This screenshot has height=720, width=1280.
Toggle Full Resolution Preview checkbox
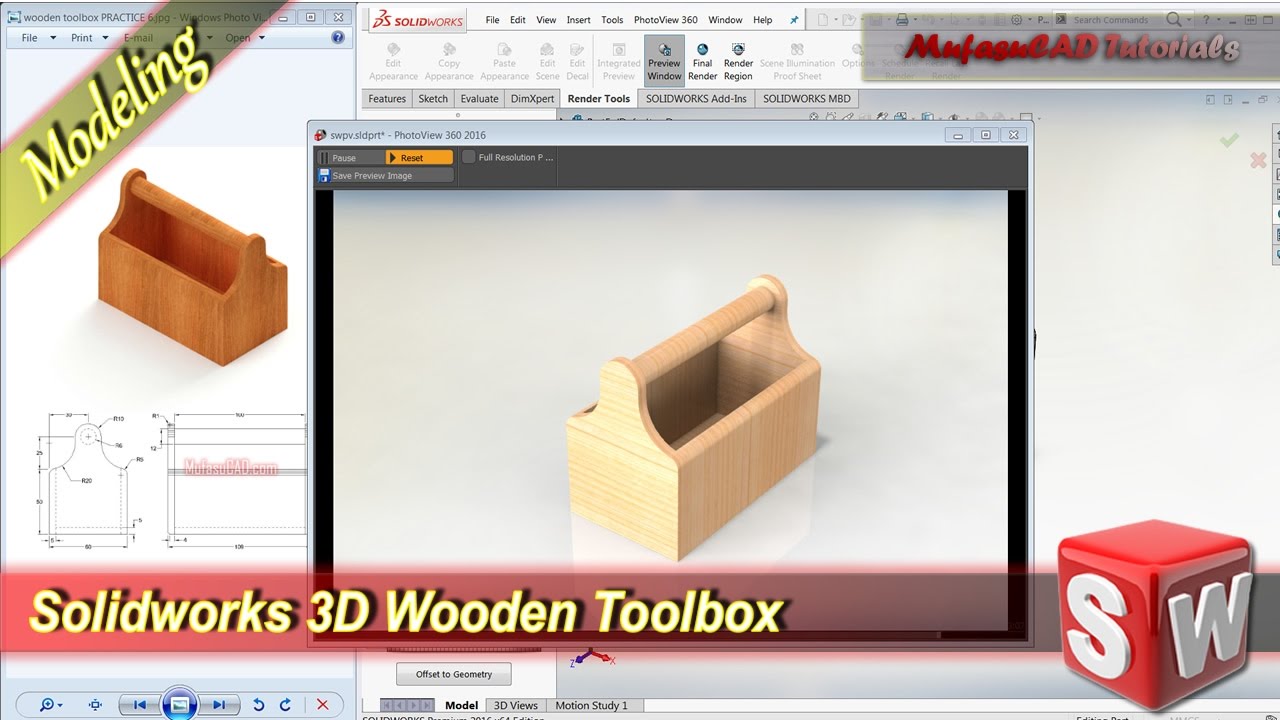pyautogui.click(x=469, y=157)
